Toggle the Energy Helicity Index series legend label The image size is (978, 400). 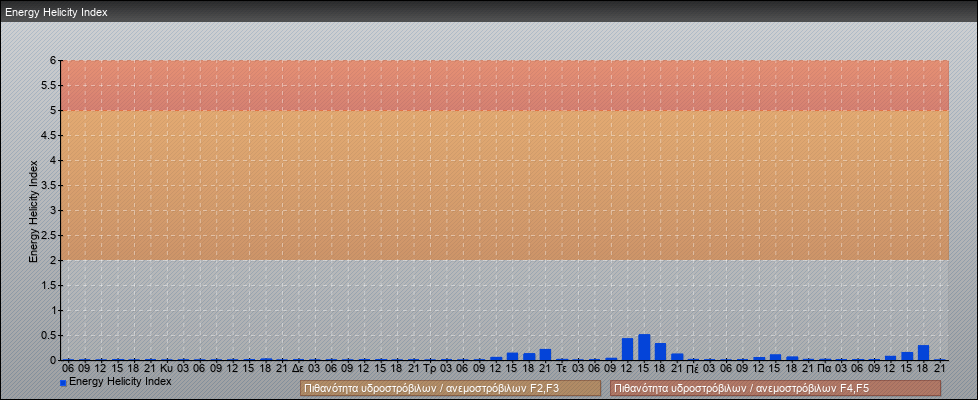(x=120, y=381)
